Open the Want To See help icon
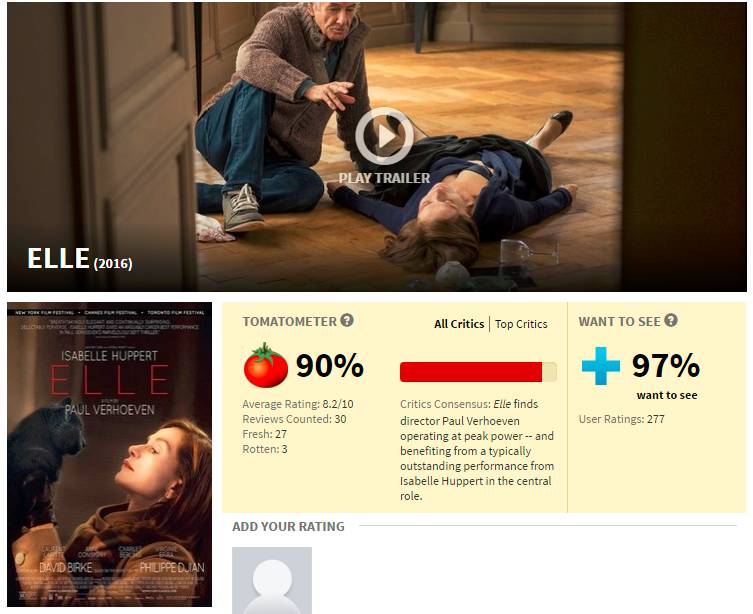The height and width of the screenshot is (614, 753). 671,320
